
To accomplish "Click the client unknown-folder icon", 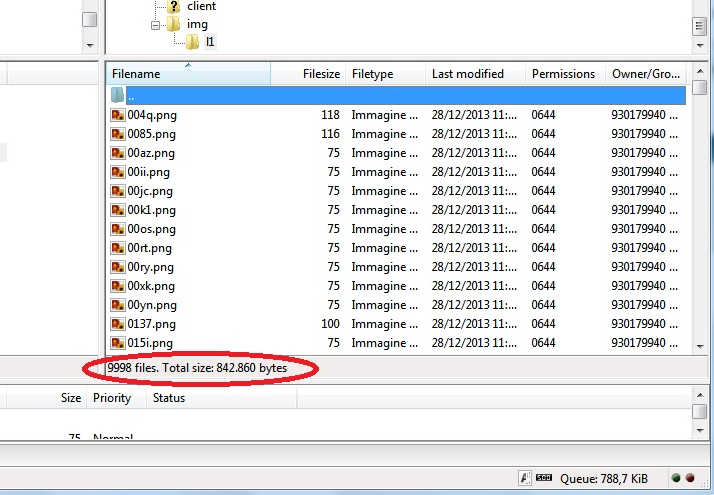I will pos(173,6).
